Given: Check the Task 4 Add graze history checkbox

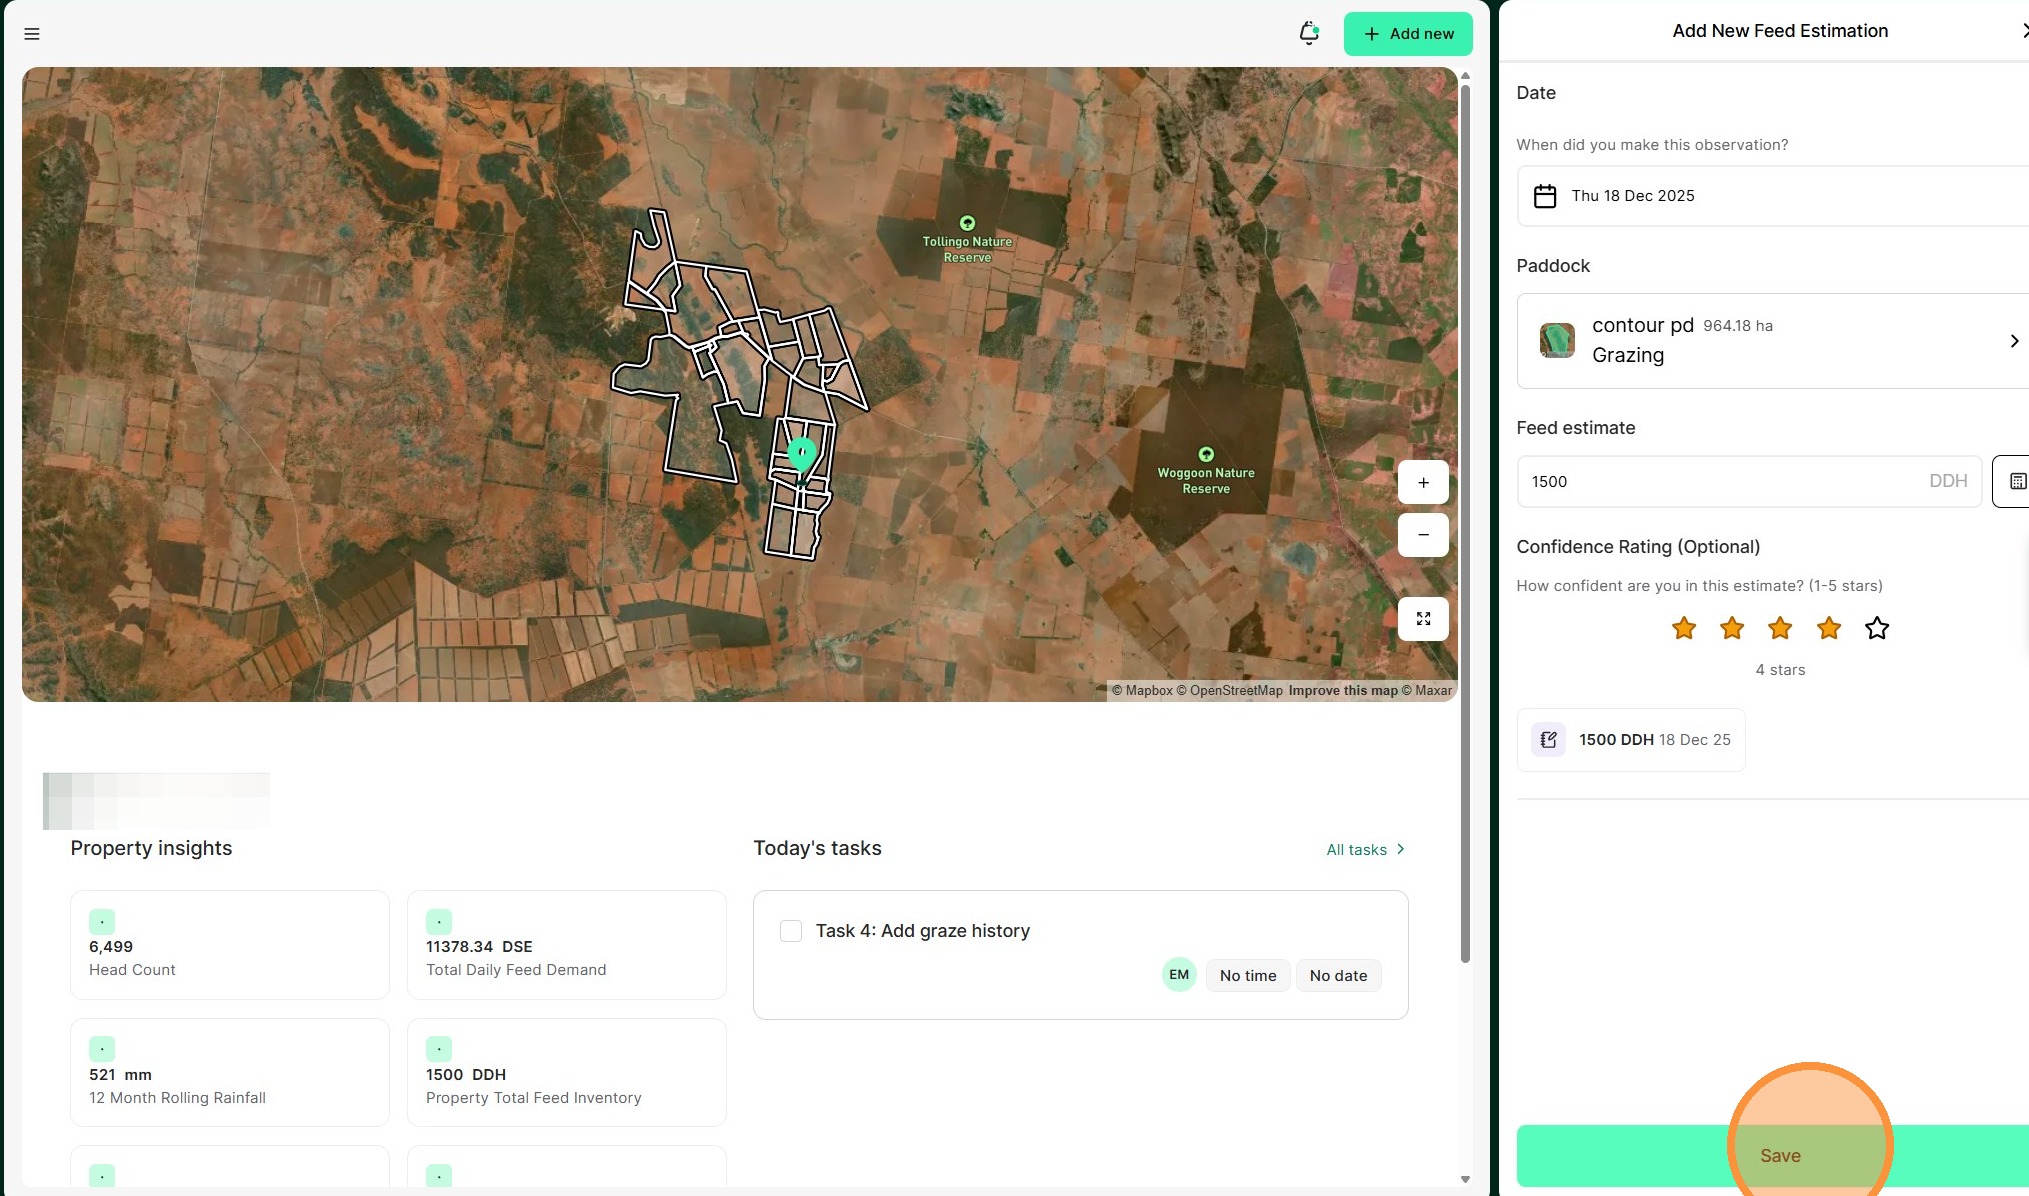Looking at the screenshot, I should coord(791,931).
